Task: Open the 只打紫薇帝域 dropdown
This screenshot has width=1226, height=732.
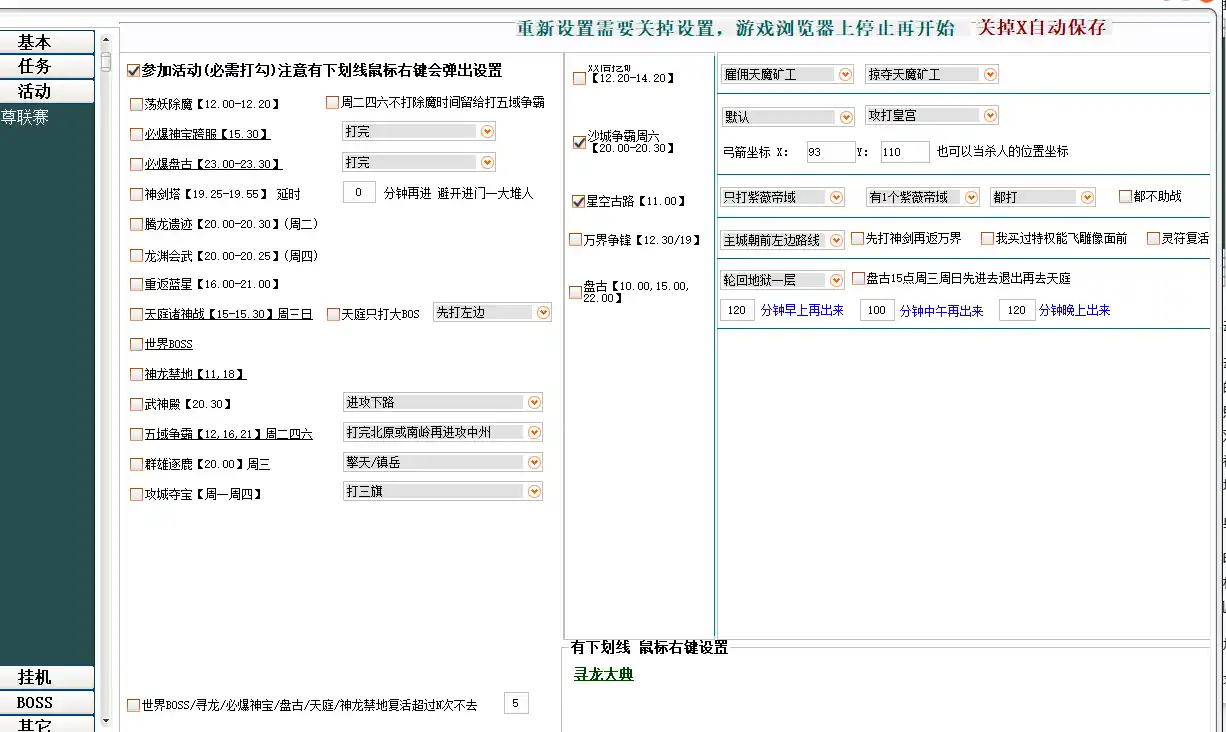Action: [782, 197]
